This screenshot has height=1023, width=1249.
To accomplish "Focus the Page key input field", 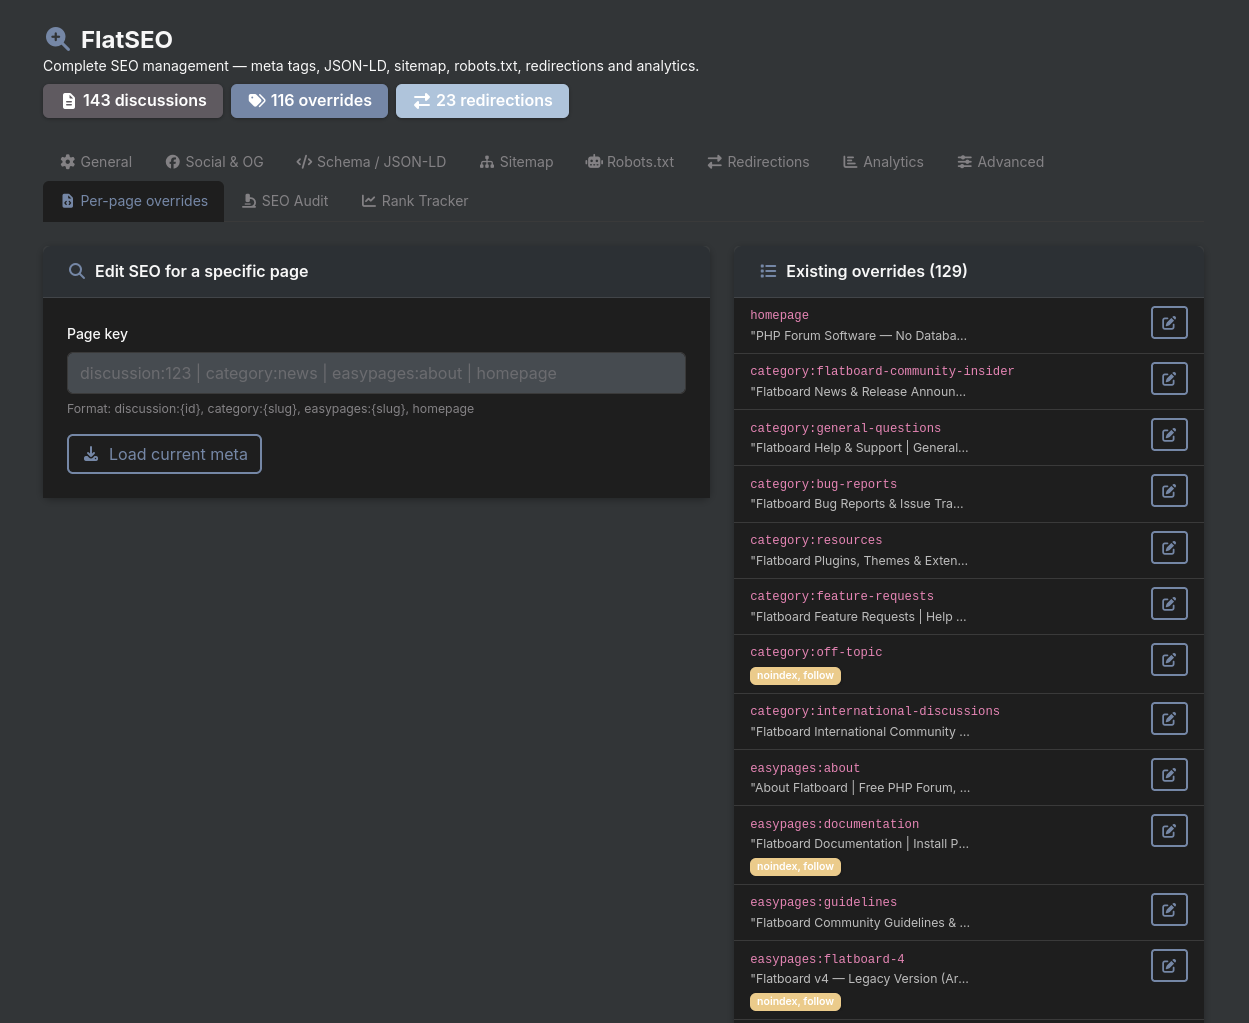I will [x=376, y=373].
